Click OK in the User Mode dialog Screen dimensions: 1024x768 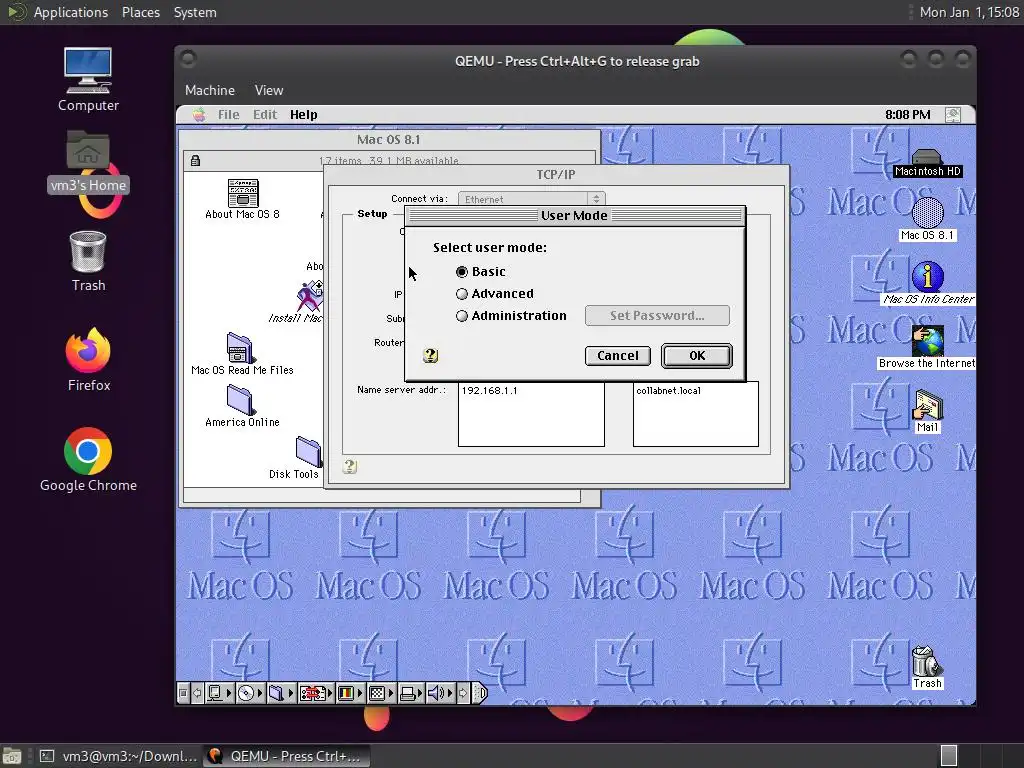(697, 356)
